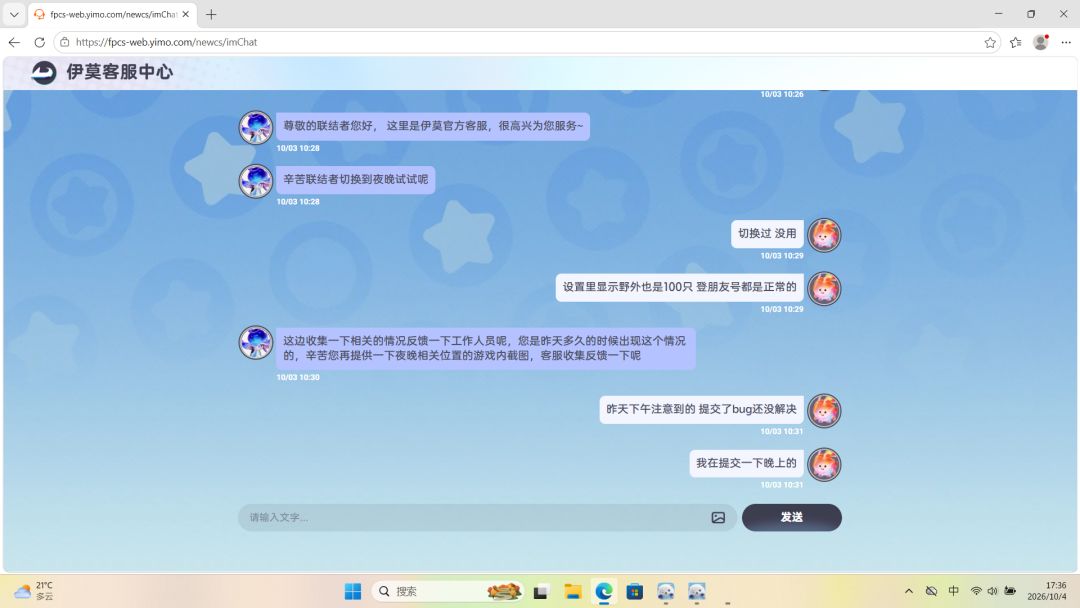Click the 伊莫客服中心 logo icon
This screenshot has height=608, width=1080.
44,72
